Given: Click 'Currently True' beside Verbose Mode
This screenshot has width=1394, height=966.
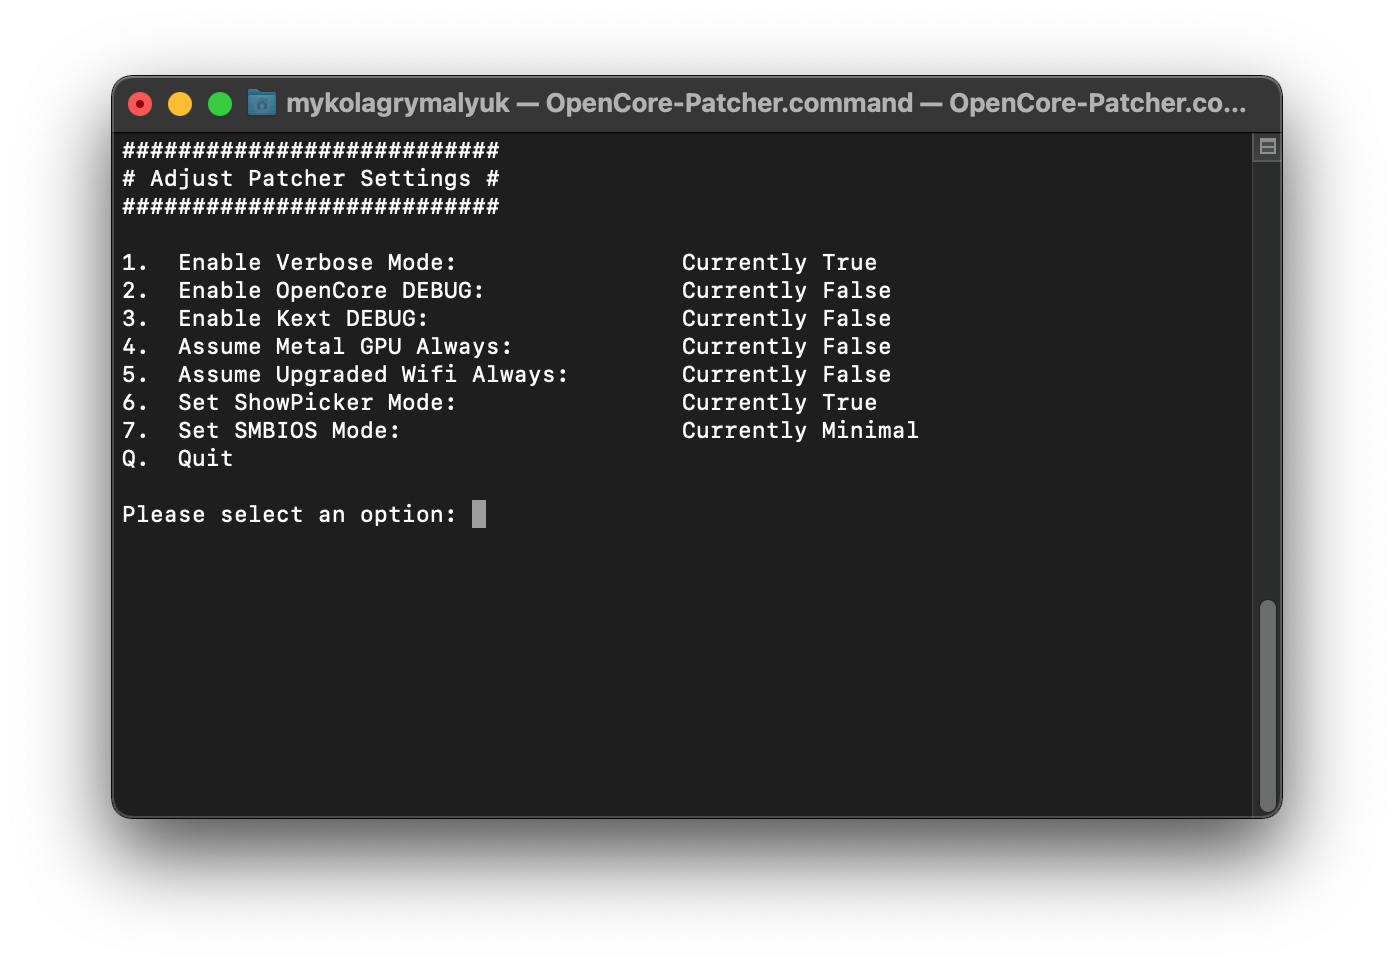Looking at the screenshot, I should pyautogui.click(x=779, y=263).
